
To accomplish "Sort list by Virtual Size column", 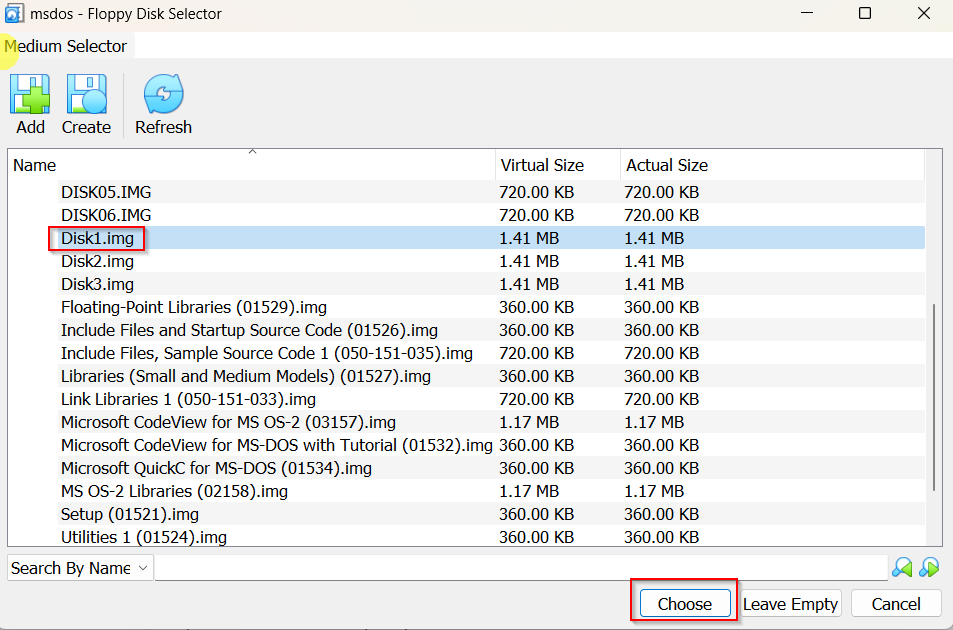I will [556, 165].
